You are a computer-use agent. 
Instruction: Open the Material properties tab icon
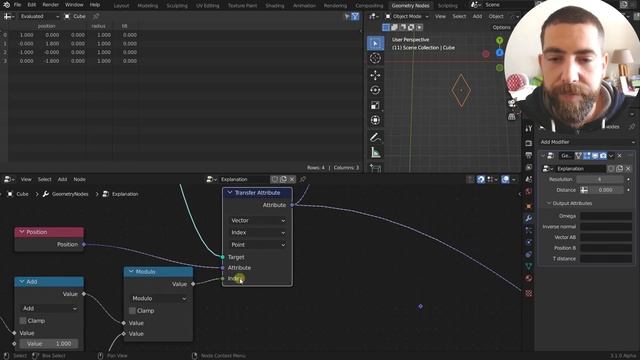pyautogui.click(x=529, y=278)
